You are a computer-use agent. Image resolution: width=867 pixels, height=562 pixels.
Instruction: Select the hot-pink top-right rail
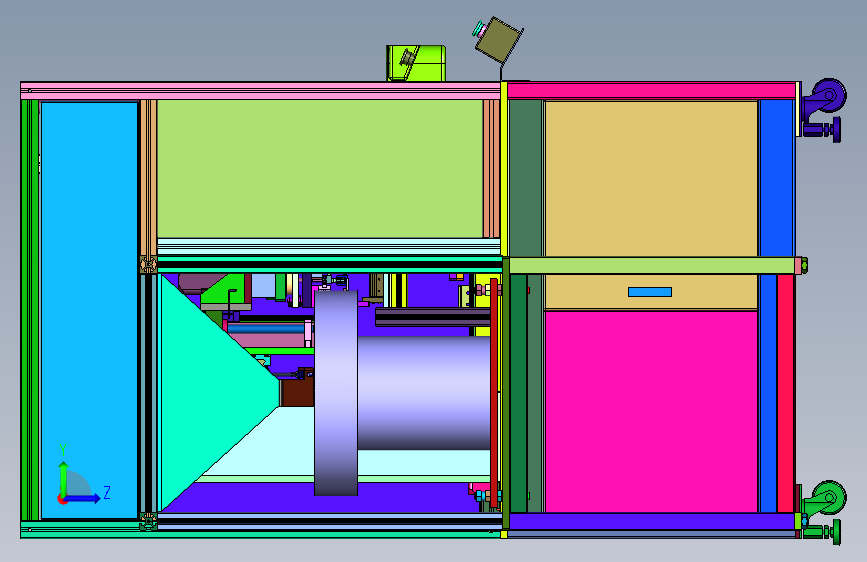[651, 91]
